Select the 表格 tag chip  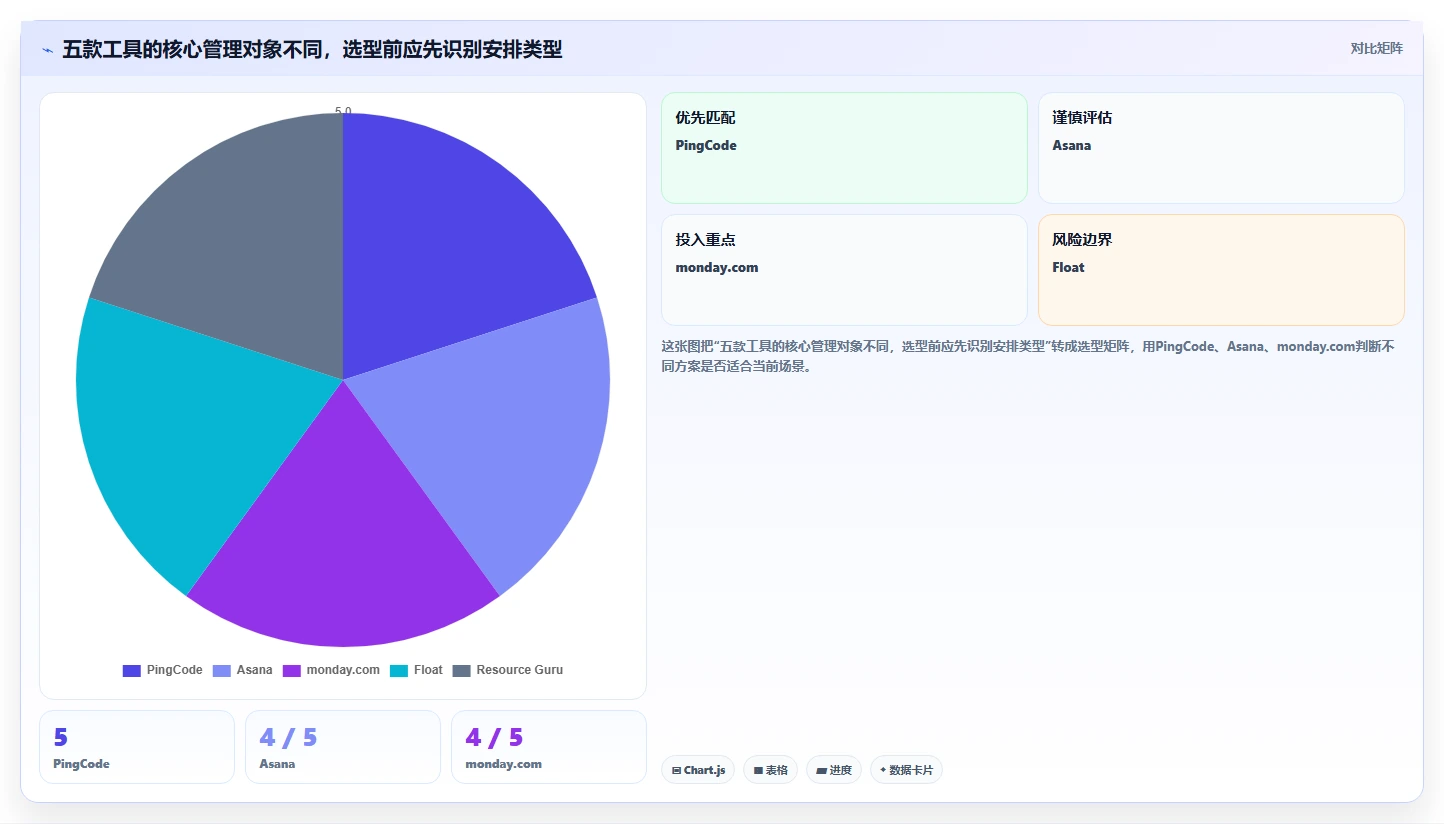point(770,770)
